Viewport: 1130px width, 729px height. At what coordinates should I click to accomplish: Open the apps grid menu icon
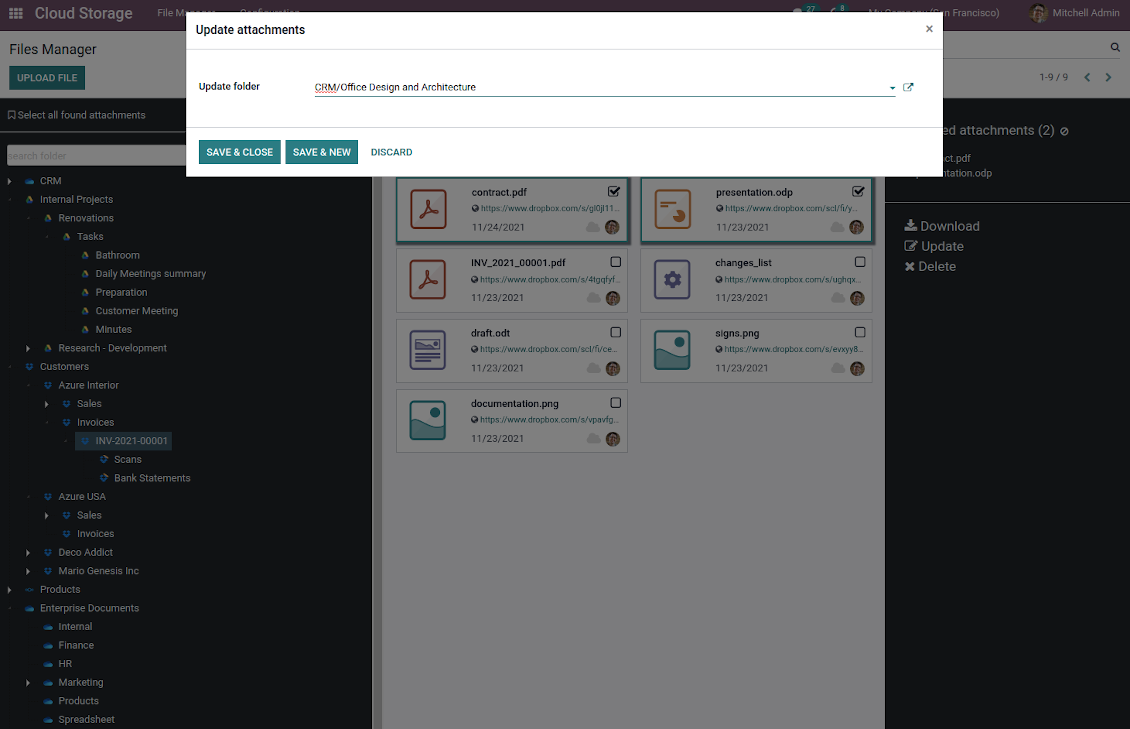click(x=16, y=14)
